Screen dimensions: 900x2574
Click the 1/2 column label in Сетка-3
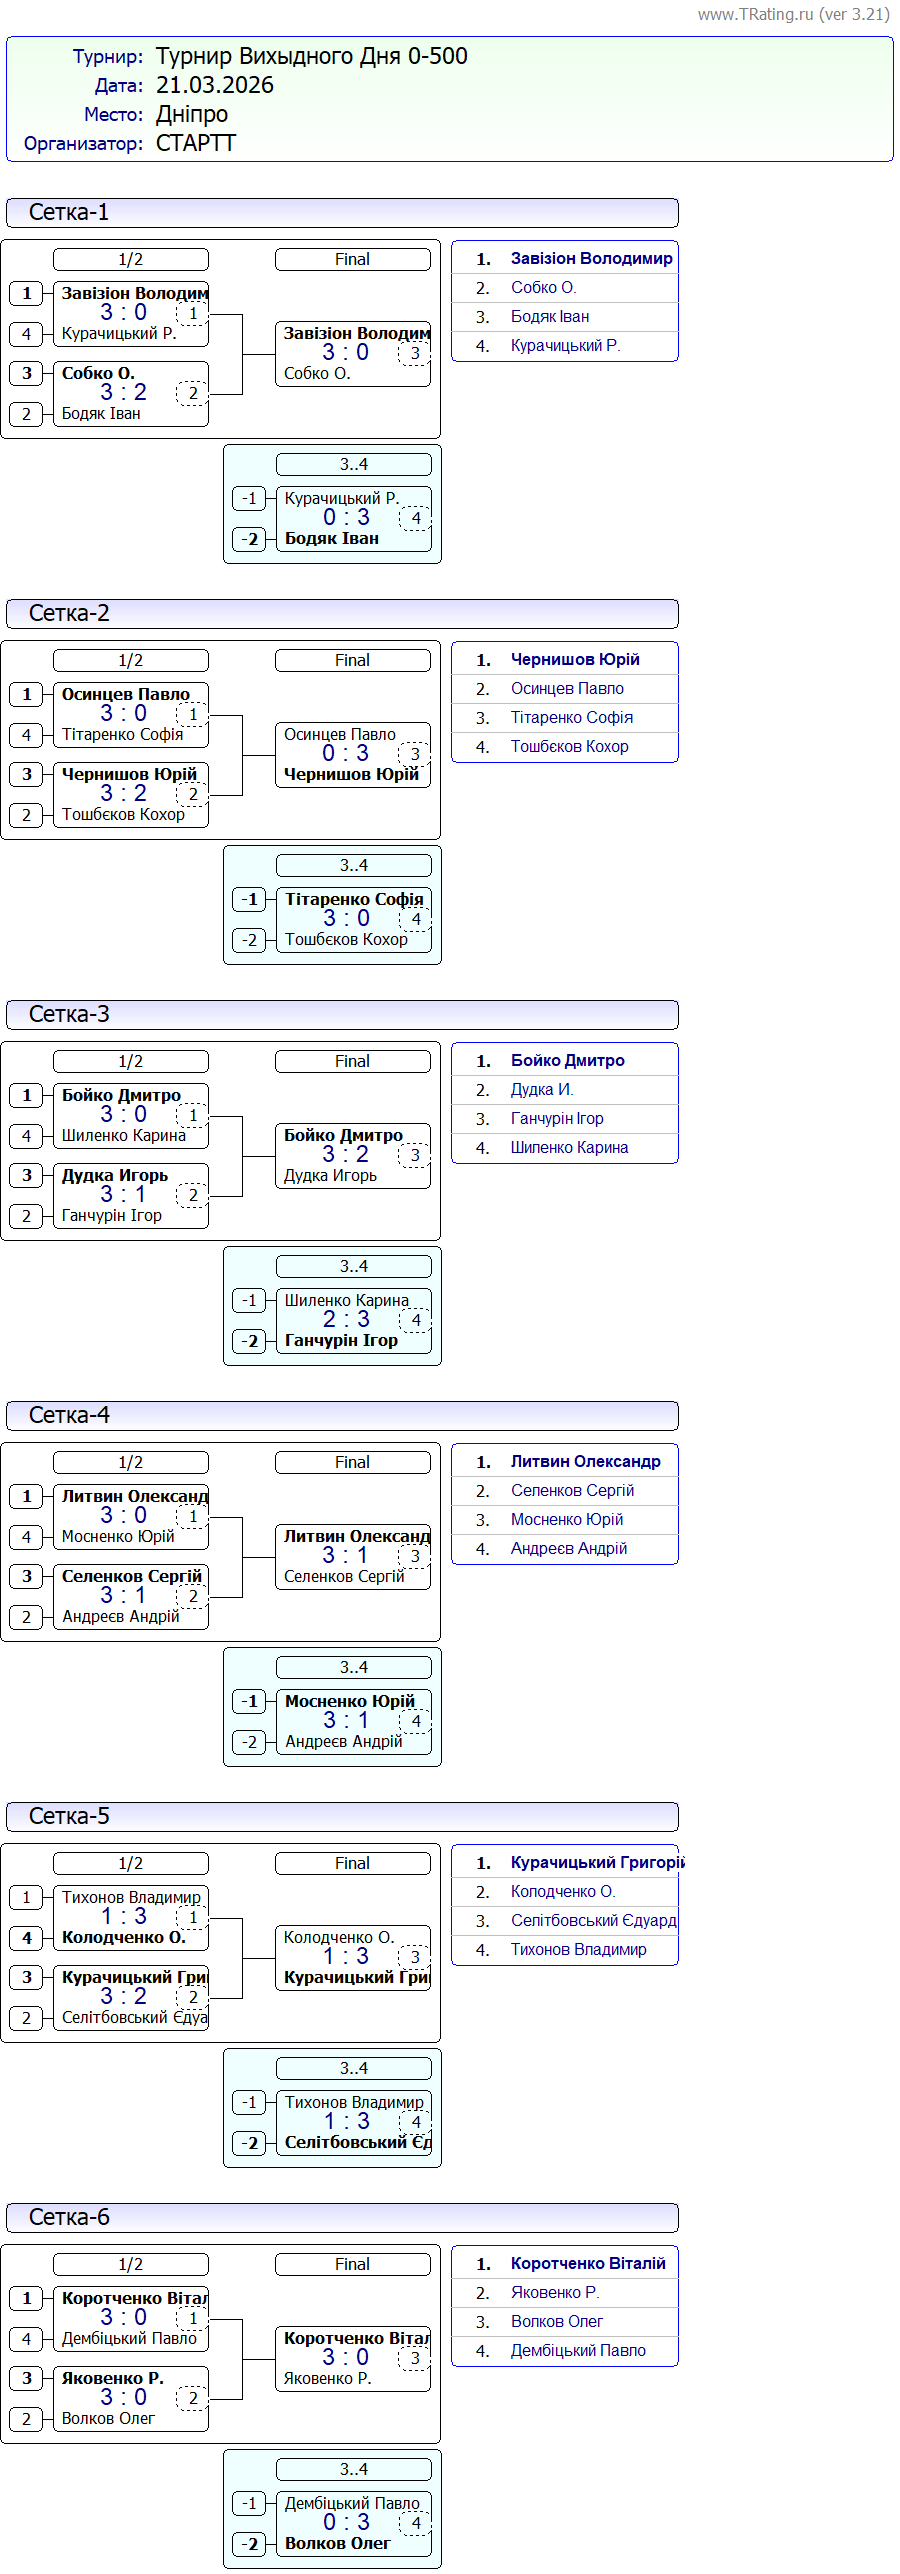coord(131,1061)
